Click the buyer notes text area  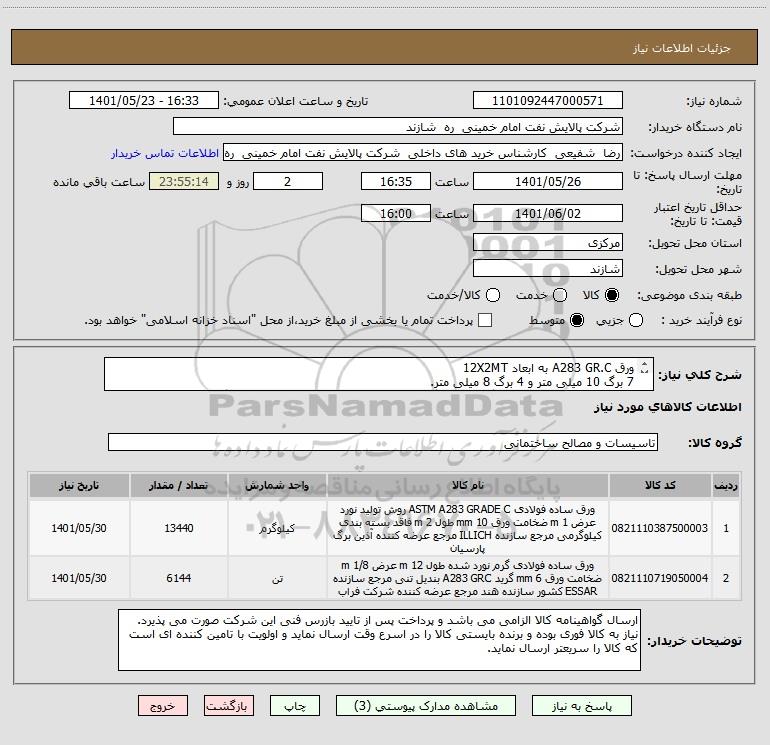379,640
